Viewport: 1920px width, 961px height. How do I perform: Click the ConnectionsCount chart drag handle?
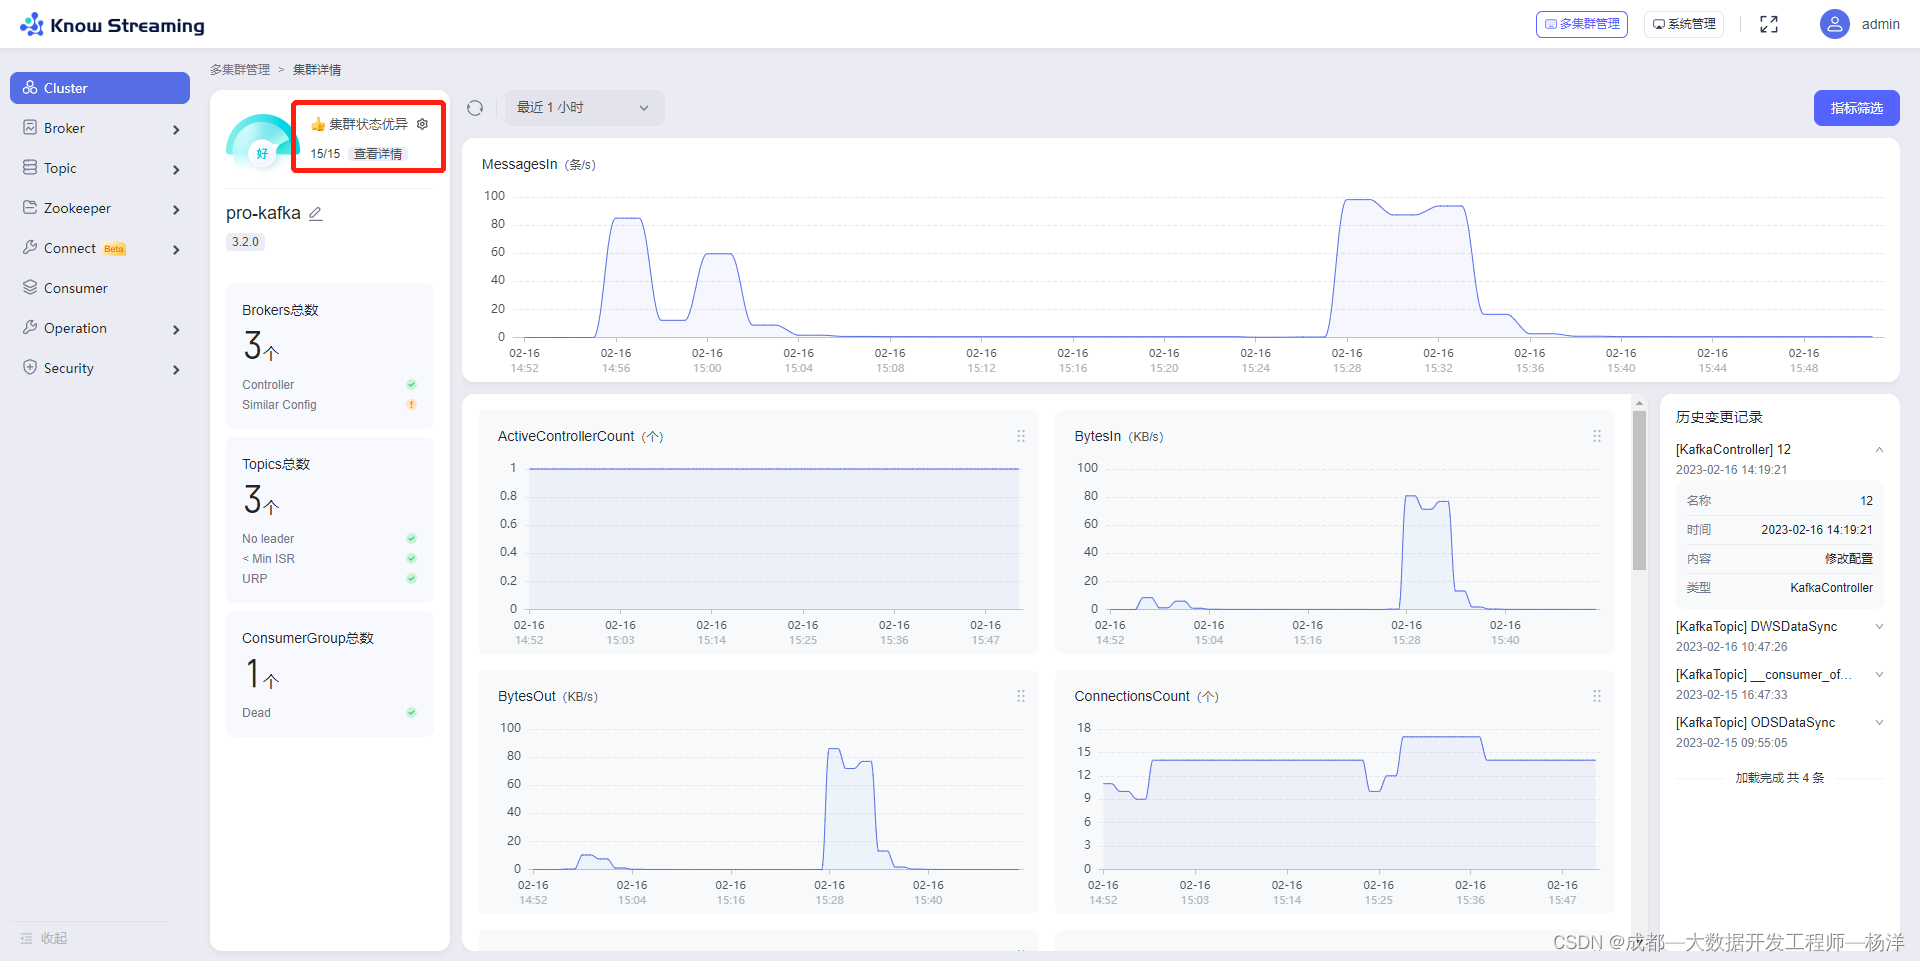click(1597, 696)
